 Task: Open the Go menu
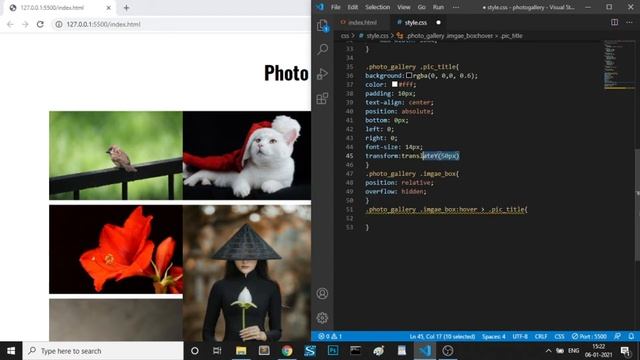[422, 7]
